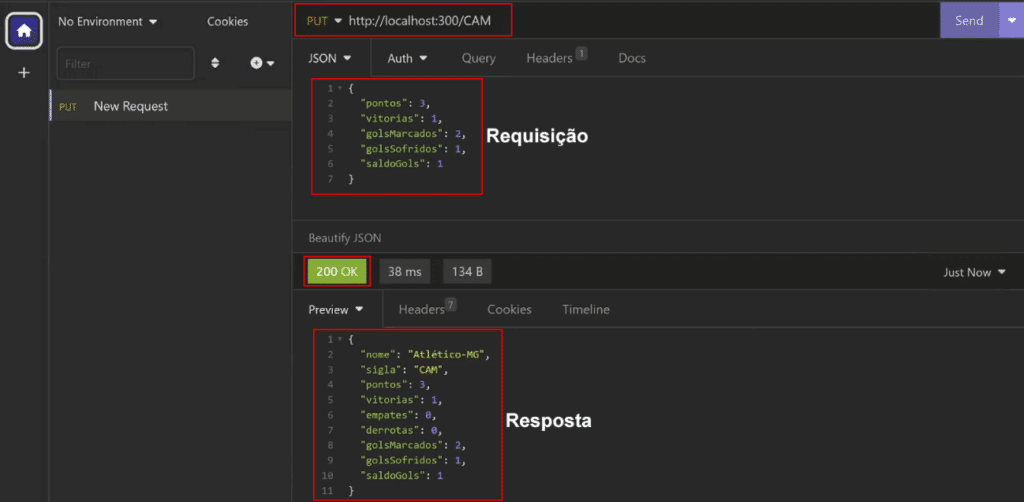Viewport: 1024px width, 502px height.
Task: Open the sort order control next to Filter
Action: pyautogui.click(x=215, y=63)
